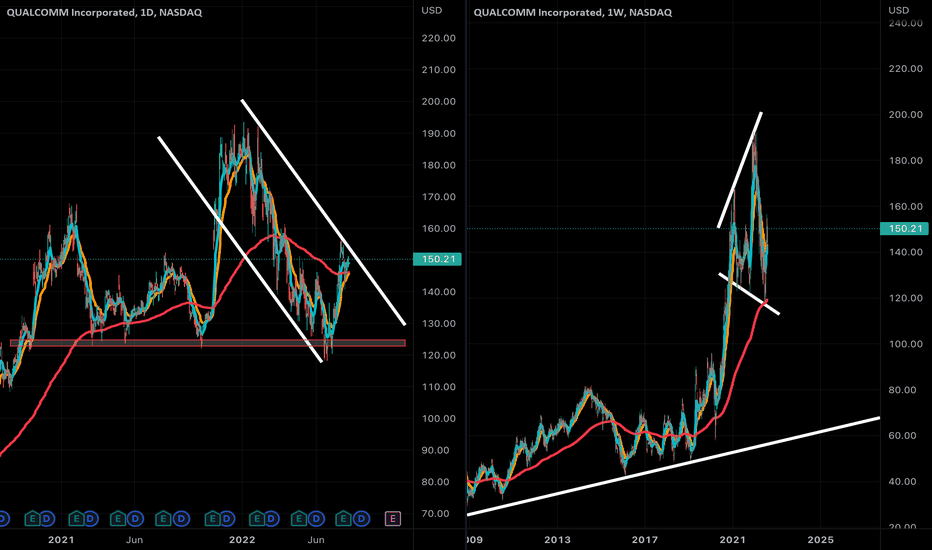Click the 100.00 label on daily price axis
Viewport: 932px width, 550px height.
439,419
